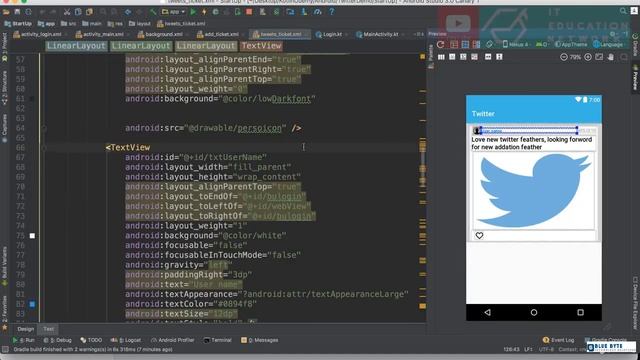
Task: Open the Project side panel
Action: point(4,48)
